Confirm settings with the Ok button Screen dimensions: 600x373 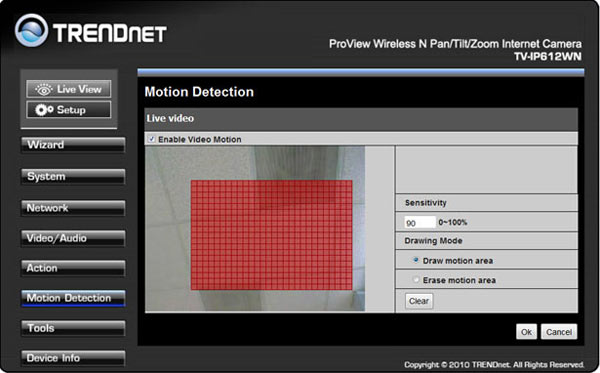pos(527,332)
